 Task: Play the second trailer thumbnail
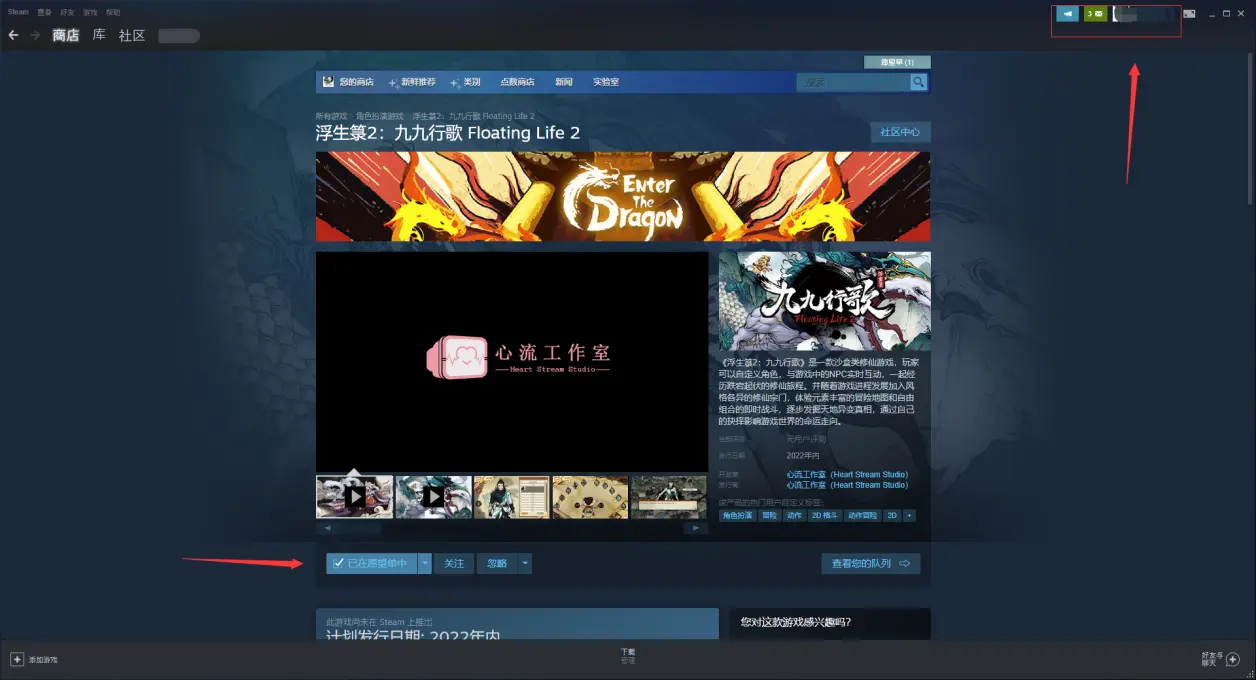(x=433, y=496)
